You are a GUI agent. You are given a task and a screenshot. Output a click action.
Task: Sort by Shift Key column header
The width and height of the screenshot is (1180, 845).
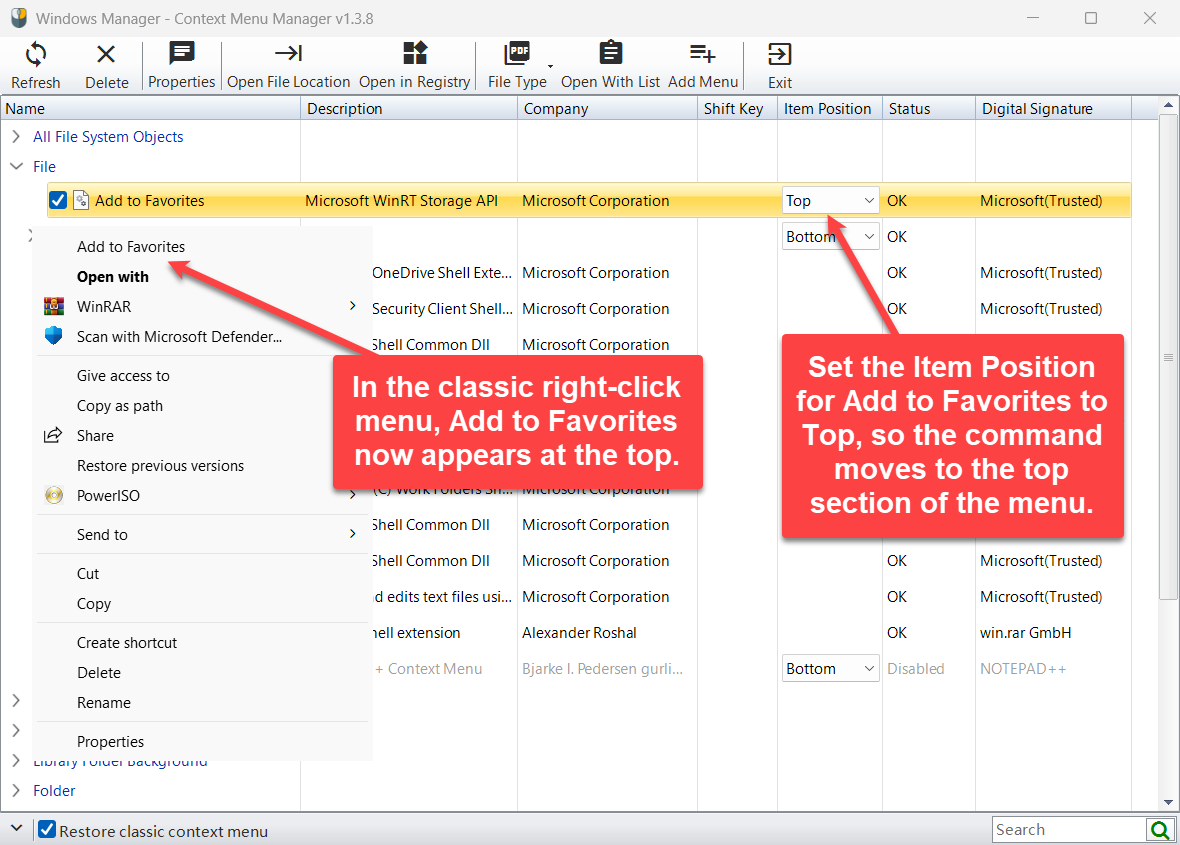(x=738, y=108)
